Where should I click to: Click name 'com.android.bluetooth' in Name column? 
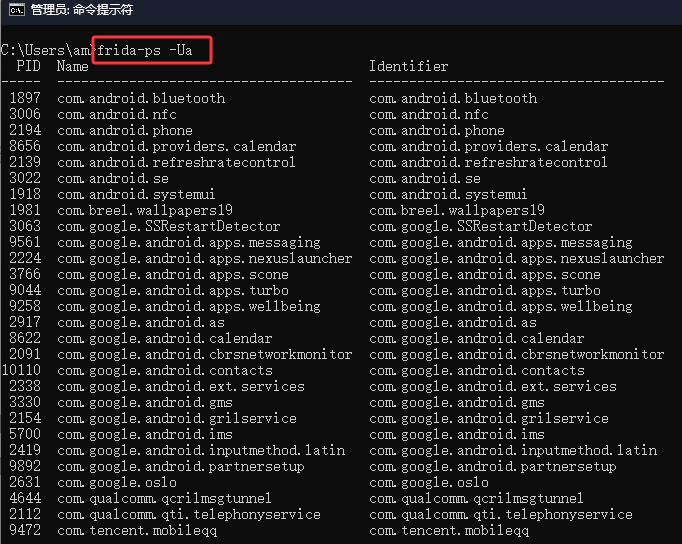tap(141, 98)
